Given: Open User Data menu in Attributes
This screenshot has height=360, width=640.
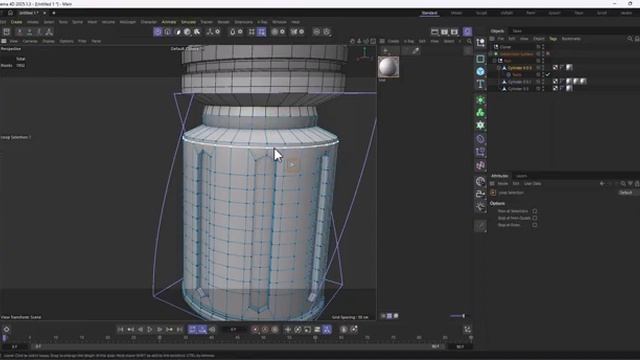Looking at the screenshot, I should point(532,184).
